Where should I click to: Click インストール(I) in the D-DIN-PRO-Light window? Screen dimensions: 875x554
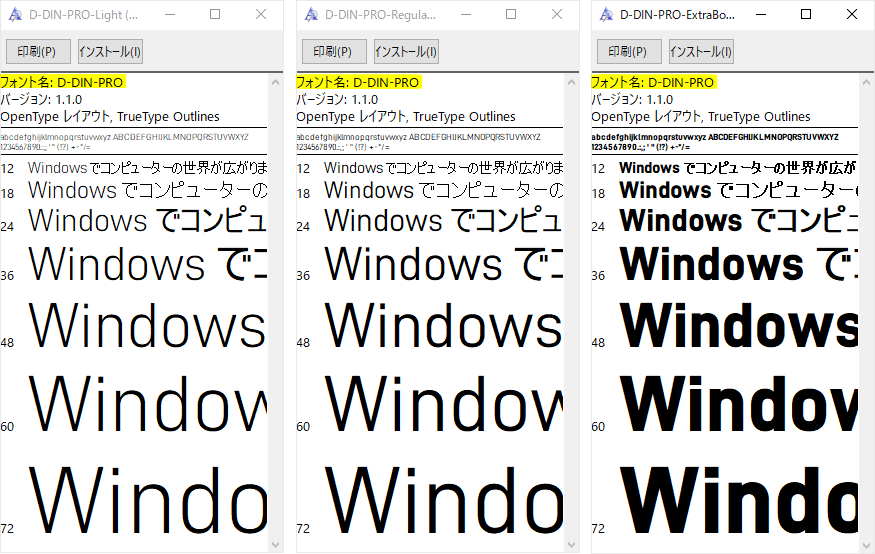click(x=110, y=51)
